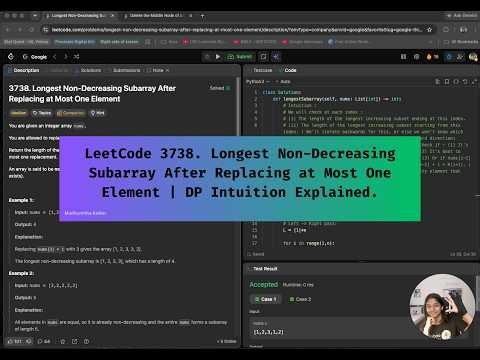This screenshot has height=360, width=480.
Task: Dislike the problem with thumbs-down
Action: pos(29,341)
